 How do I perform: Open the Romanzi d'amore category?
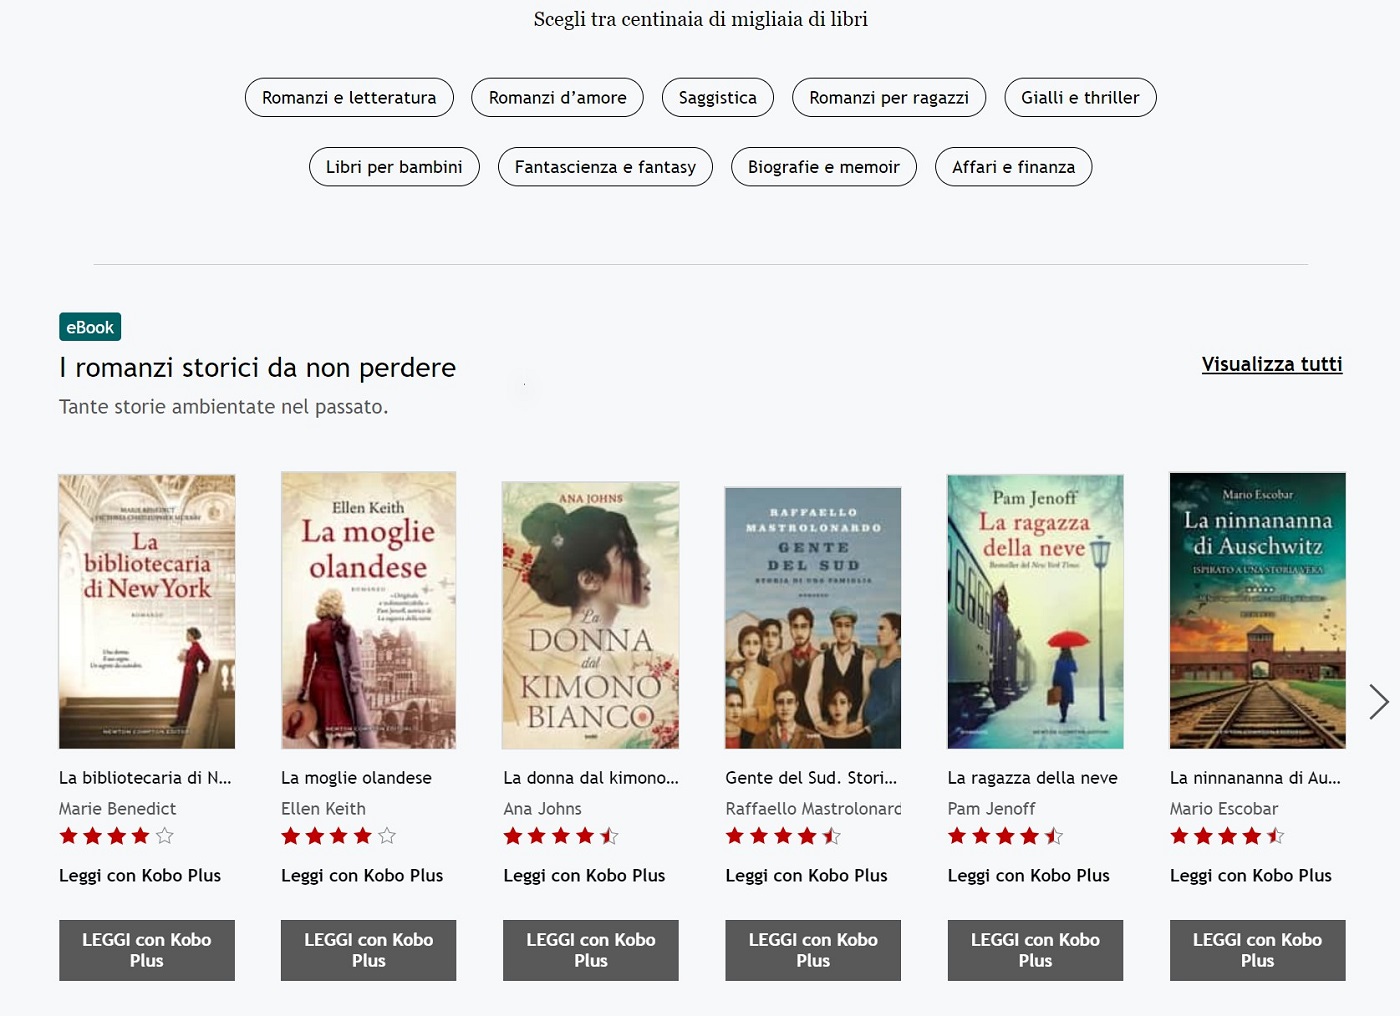pyautogui.click(x=557, y=97)
